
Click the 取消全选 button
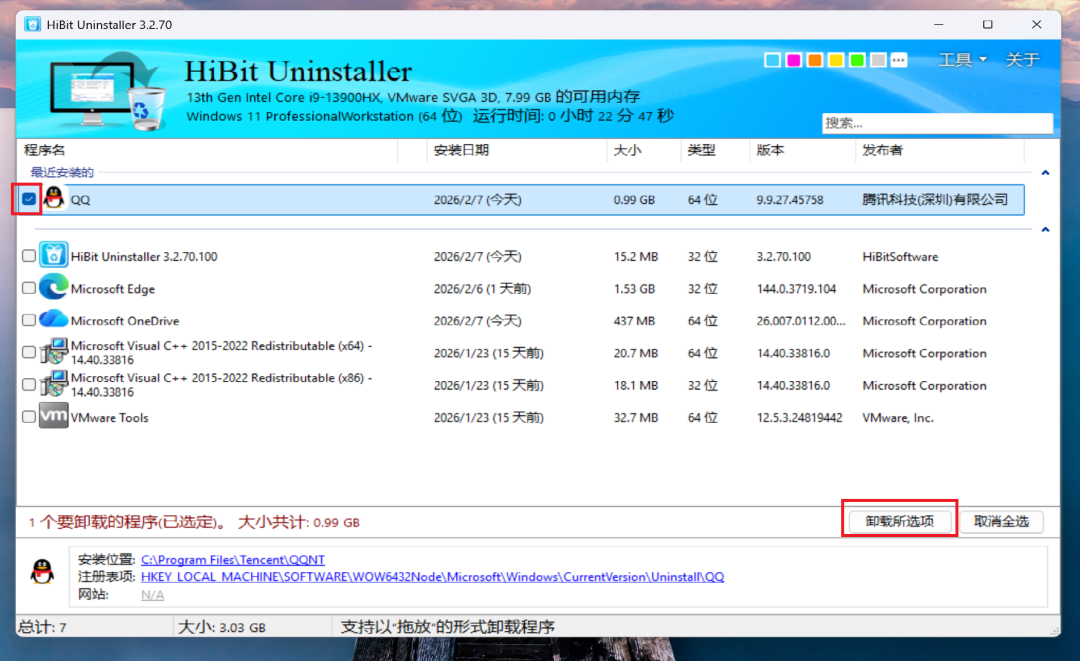click(x=1001, y=521)
